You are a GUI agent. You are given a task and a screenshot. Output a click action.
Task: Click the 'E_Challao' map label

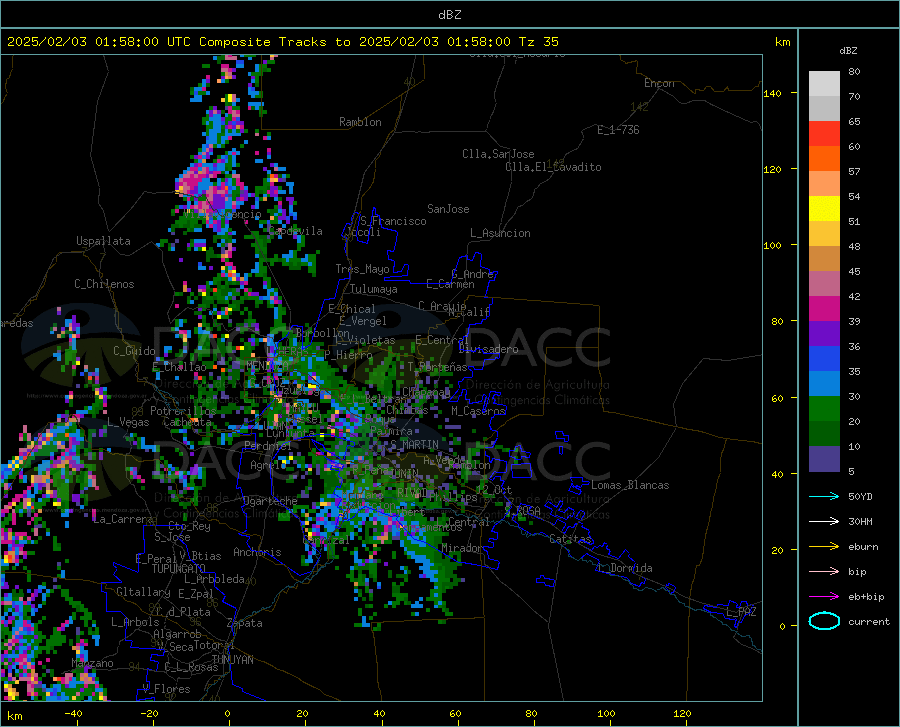179,367
